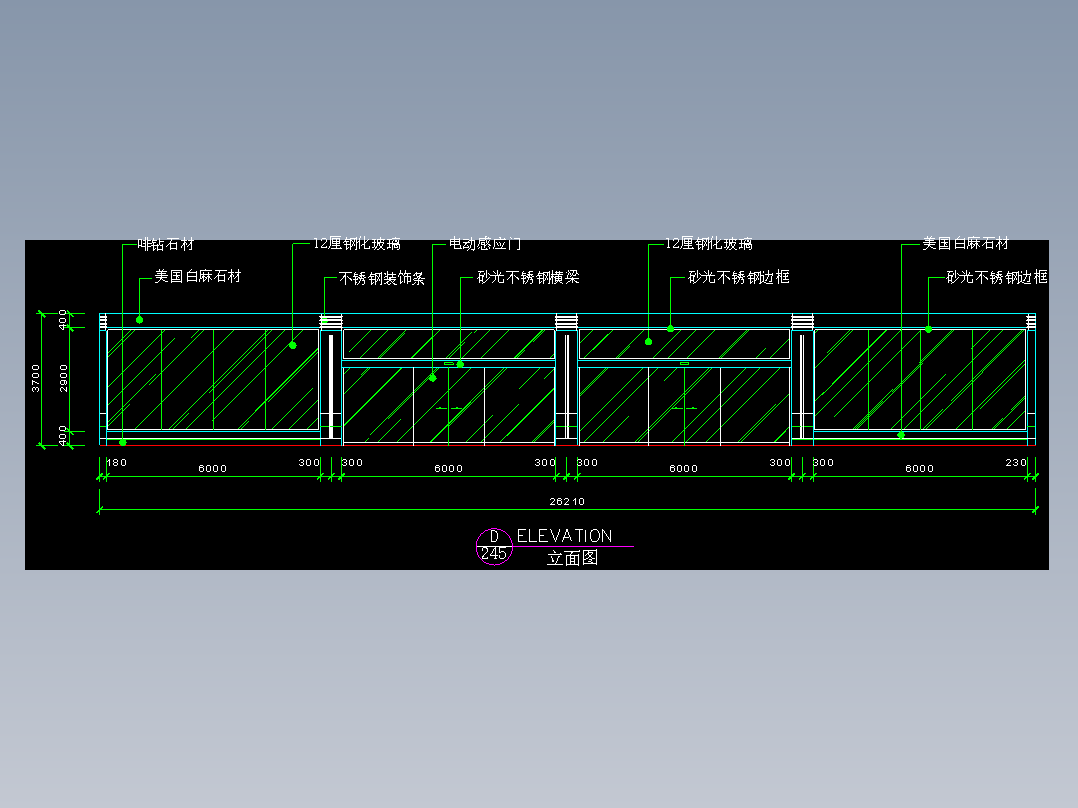Select the 180 dimension value
The width and height of the screenshot is (1078, 808).
click(117, 462)
